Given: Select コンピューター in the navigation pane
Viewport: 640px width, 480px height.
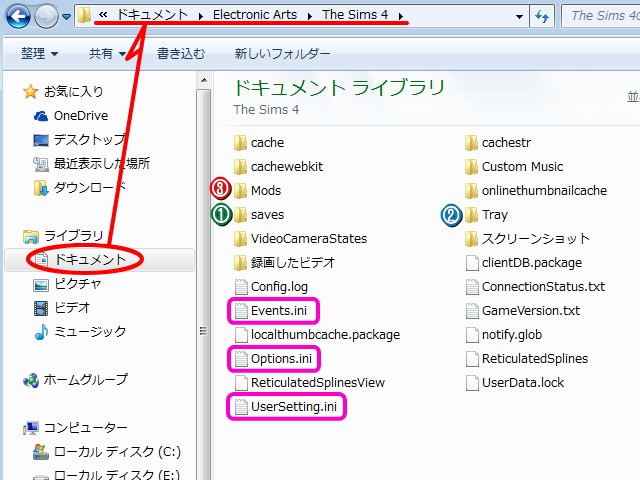Looking at the screenshot, I should pos(75,428).
